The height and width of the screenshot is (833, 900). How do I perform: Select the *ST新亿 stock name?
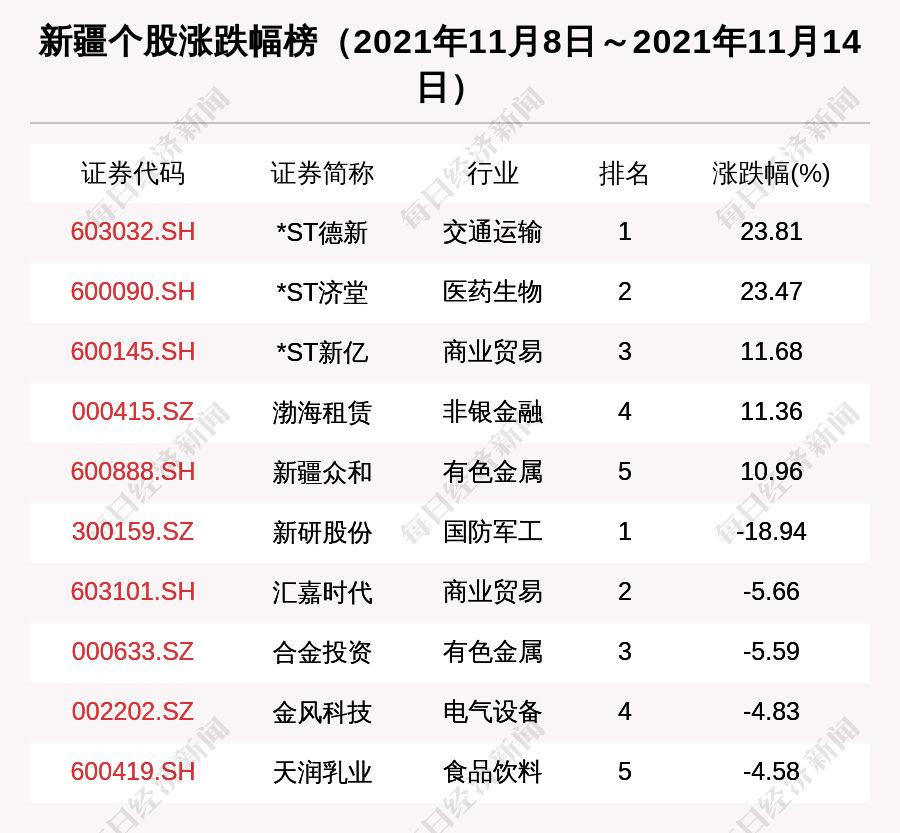point(322,352)
